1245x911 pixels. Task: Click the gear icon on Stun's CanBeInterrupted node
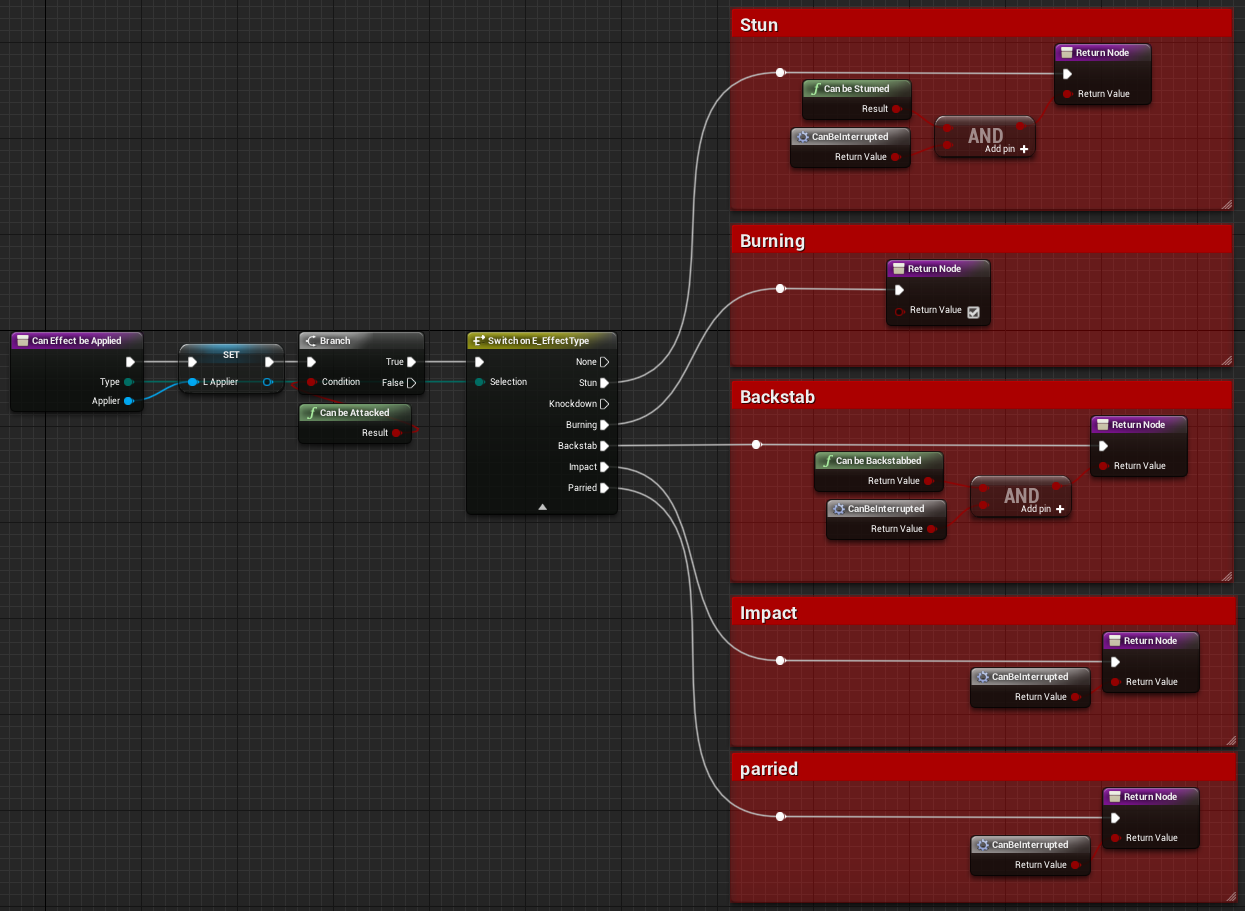pos(802,137)
